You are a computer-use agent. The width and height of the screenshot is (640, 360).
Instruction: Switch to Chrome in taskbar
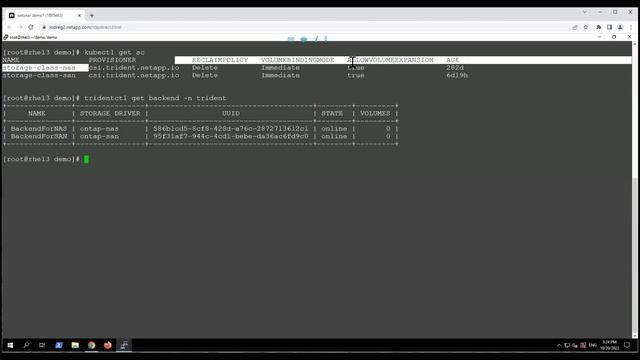tap(91, 345)
